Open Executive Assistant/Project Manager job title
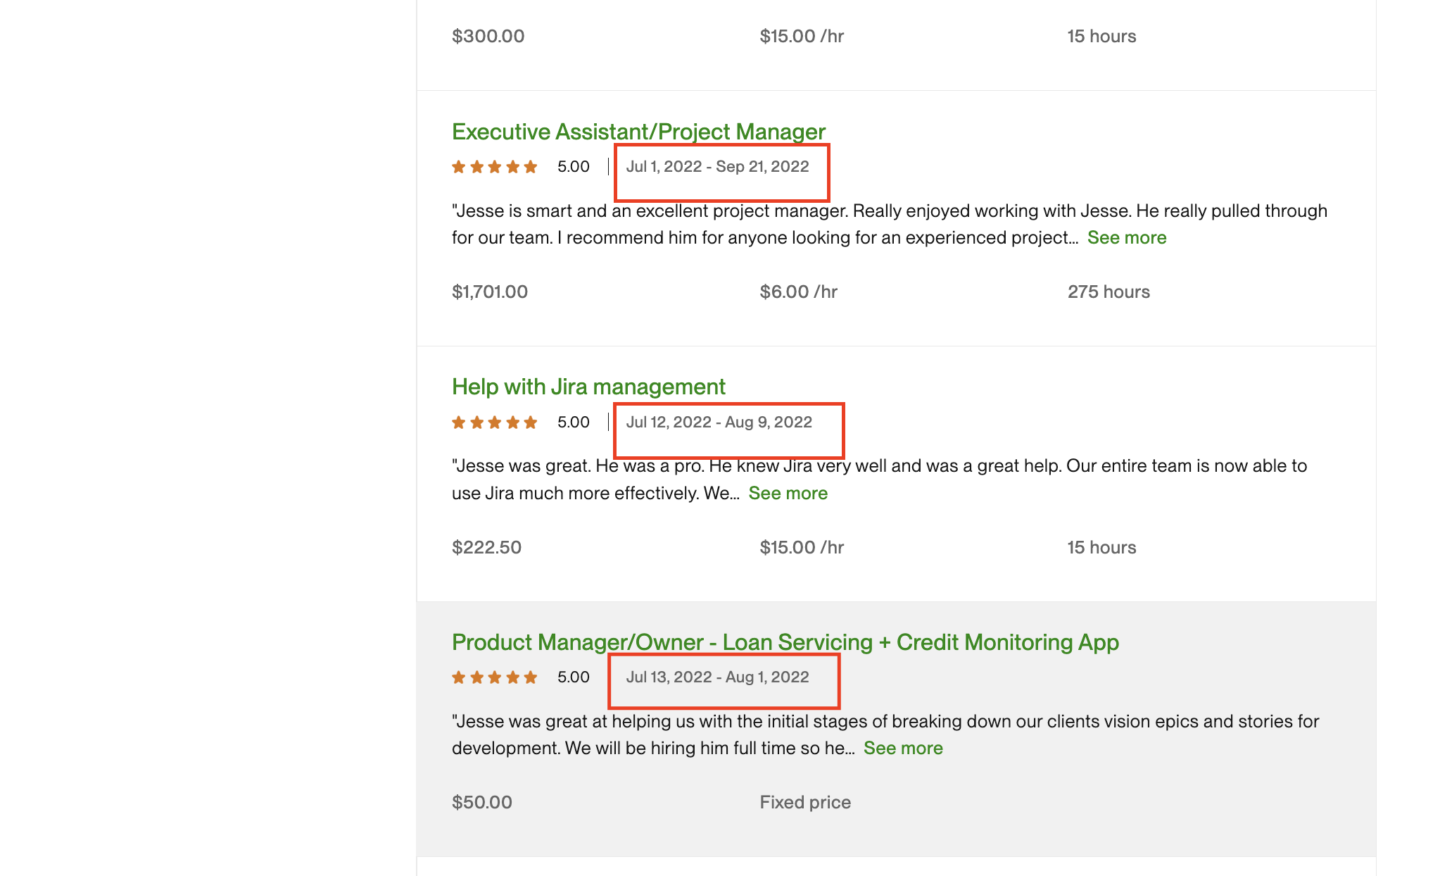Screen dimensions: 1440x876 coord(638,132)
